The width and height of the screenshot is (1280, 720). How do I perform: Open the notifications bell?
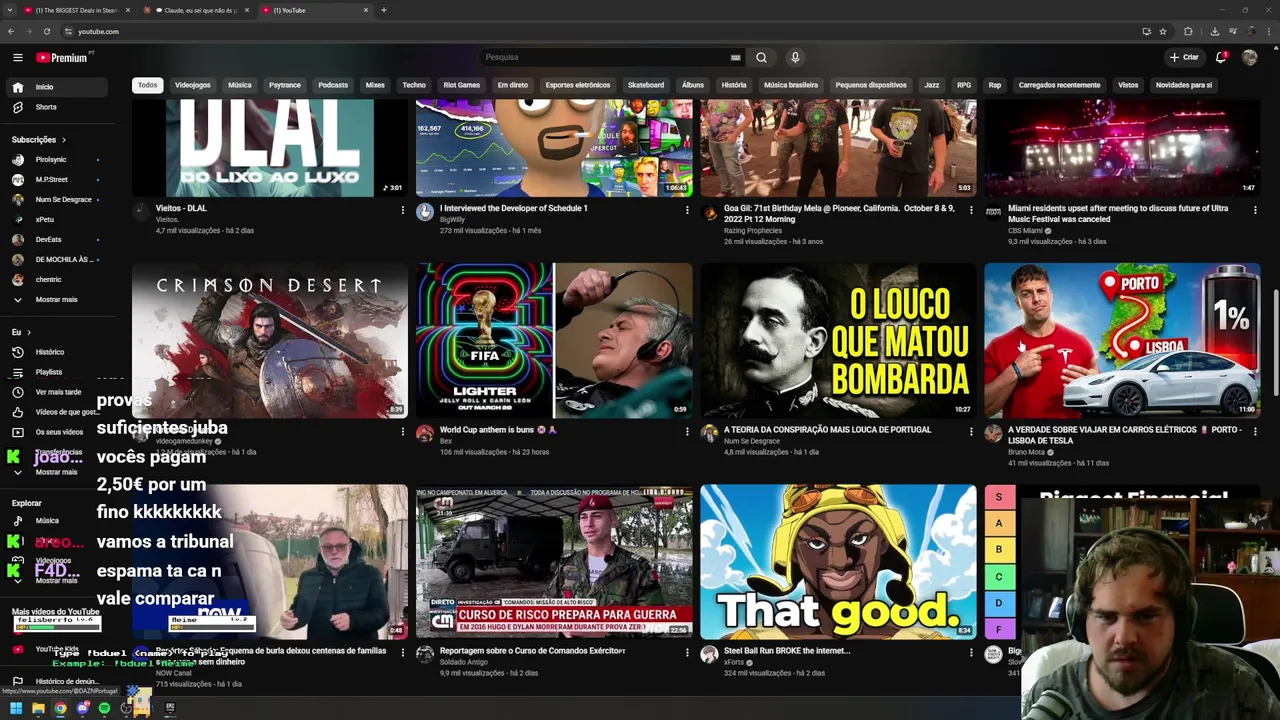(x=1221, y=57)
